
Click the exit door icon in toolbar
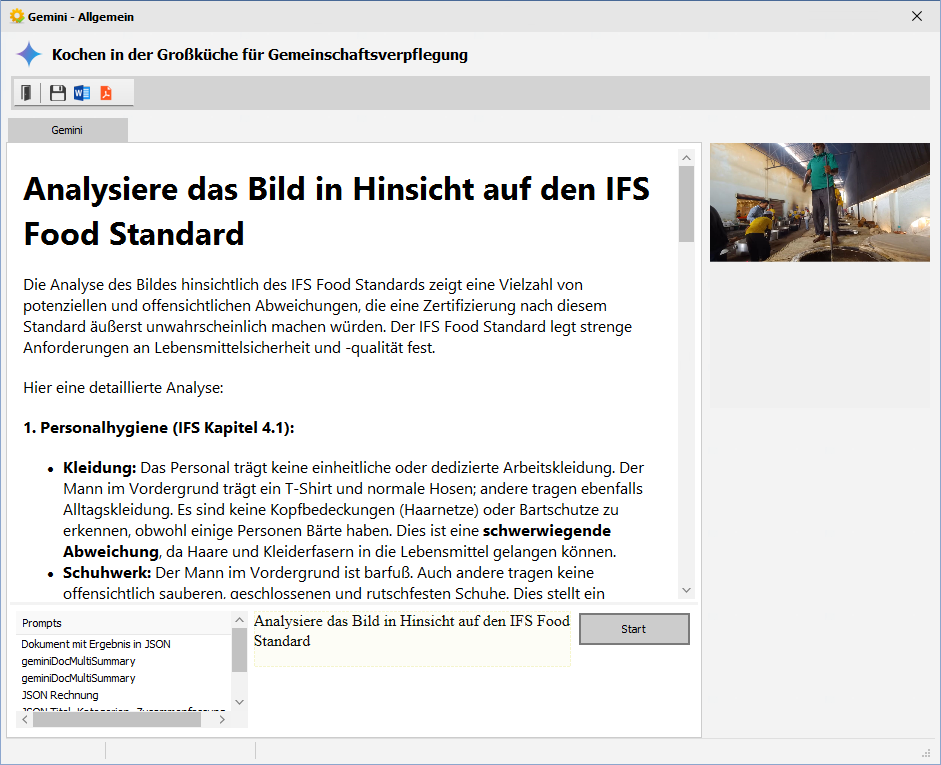(27, 93)
